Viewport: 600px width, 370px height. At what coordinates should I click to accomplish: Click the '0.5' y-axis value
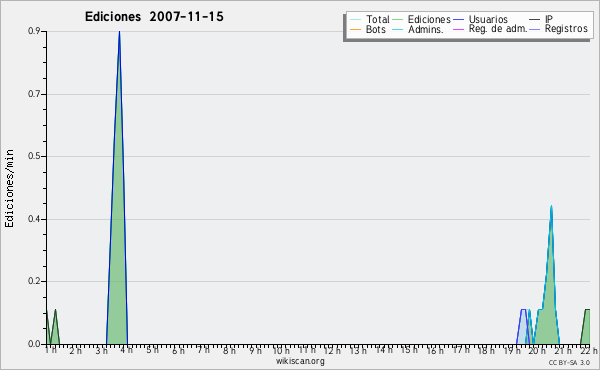(x=34, y=156)
